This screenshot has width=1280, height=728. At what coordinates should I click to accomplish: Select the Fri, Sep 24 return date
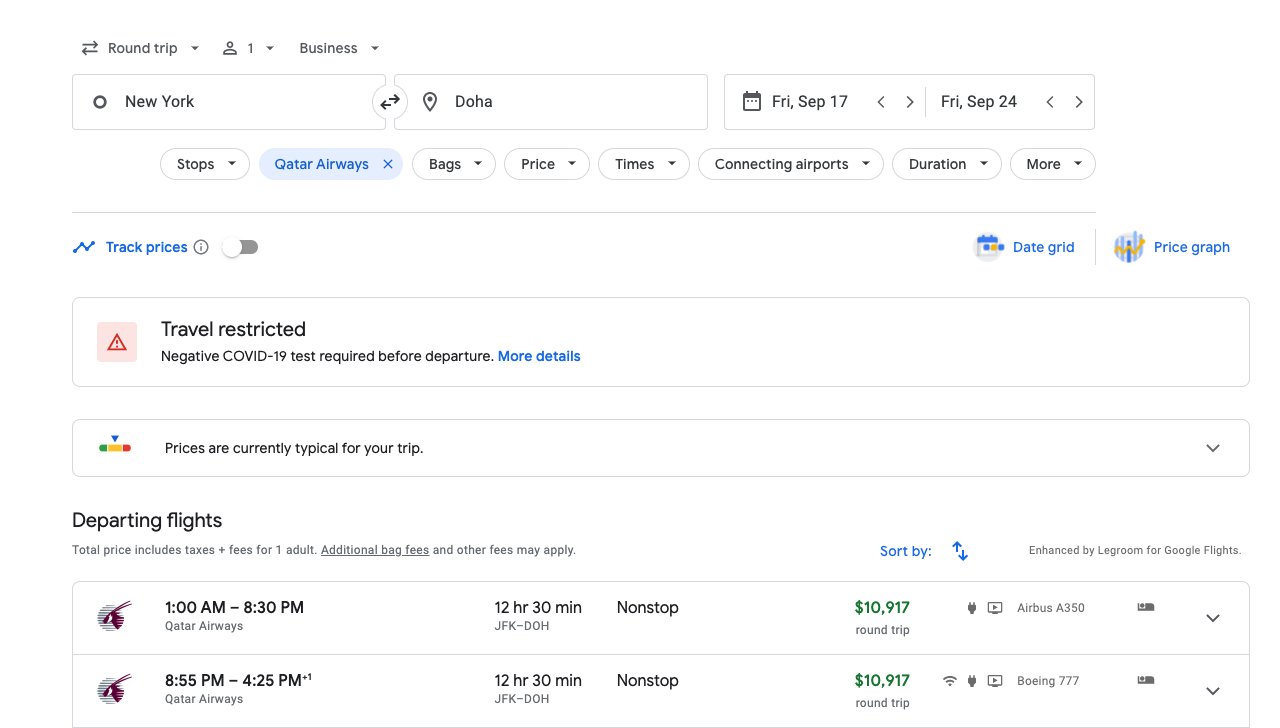click(979, 101)
